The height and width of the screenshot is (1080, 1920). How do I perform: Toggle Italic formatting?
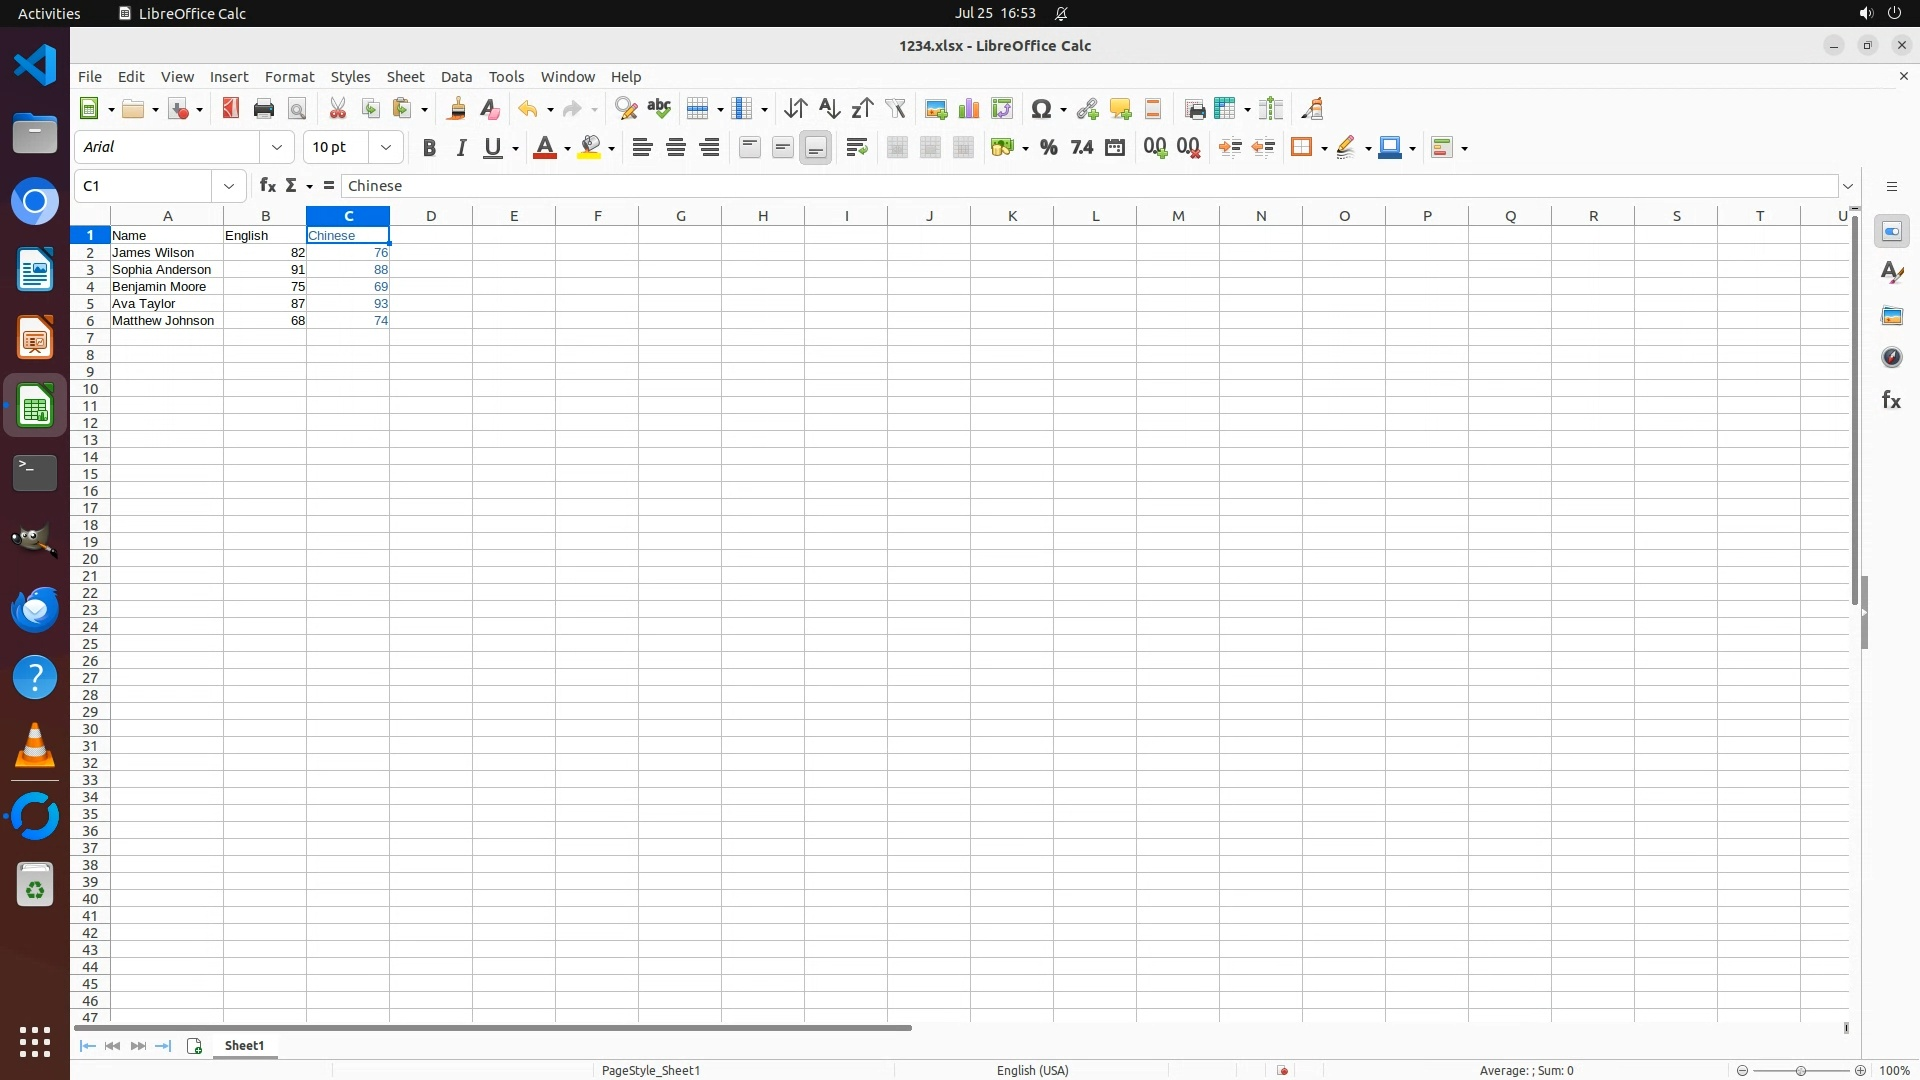pyautogui.click(x=461, y=148)
